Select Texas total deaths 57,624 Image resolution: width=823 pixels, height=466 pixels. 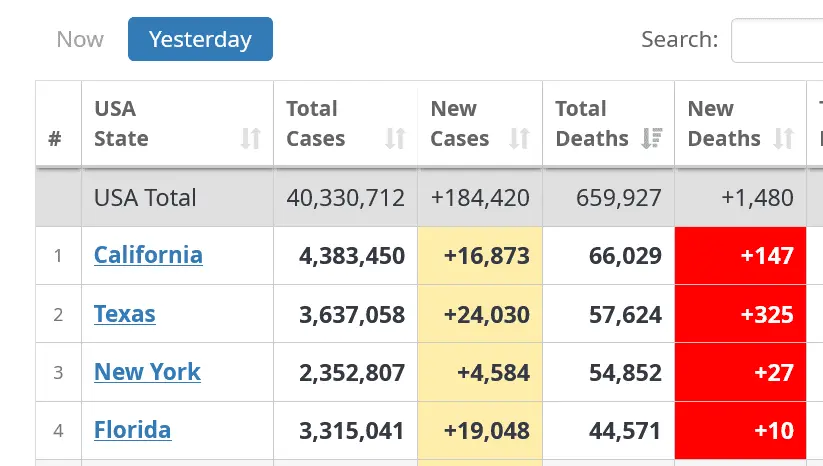coord(625,315)
